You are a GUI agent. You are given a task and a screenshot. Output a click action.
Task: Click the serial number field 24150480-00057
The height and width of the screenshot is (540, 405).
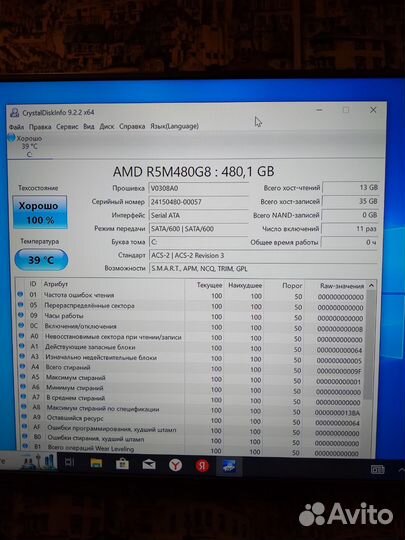(198, 202)
